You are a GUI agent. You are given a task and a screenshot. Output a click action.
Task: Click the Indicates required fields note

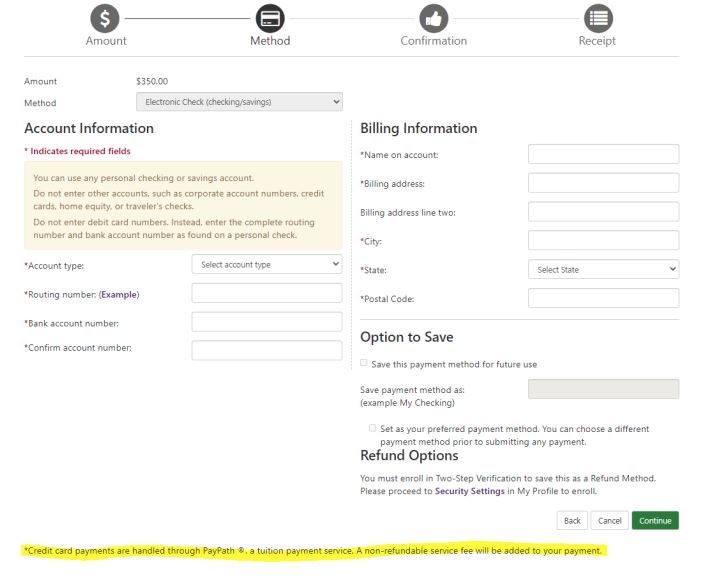click(x=77, y=151)
